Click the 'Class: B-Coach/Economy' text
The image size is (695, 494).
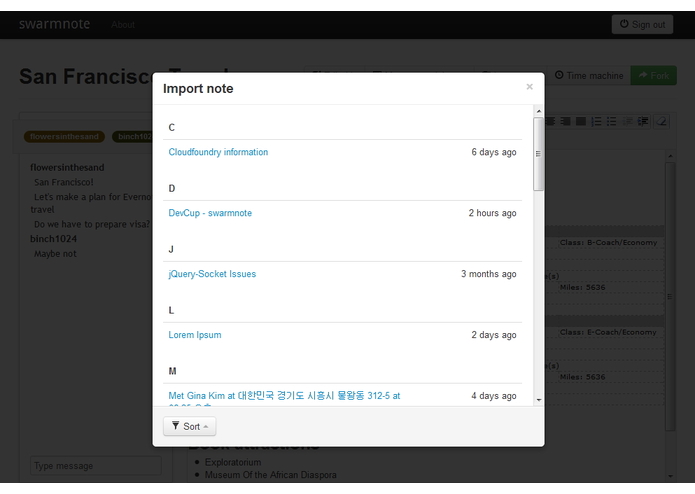pos(608,242)
